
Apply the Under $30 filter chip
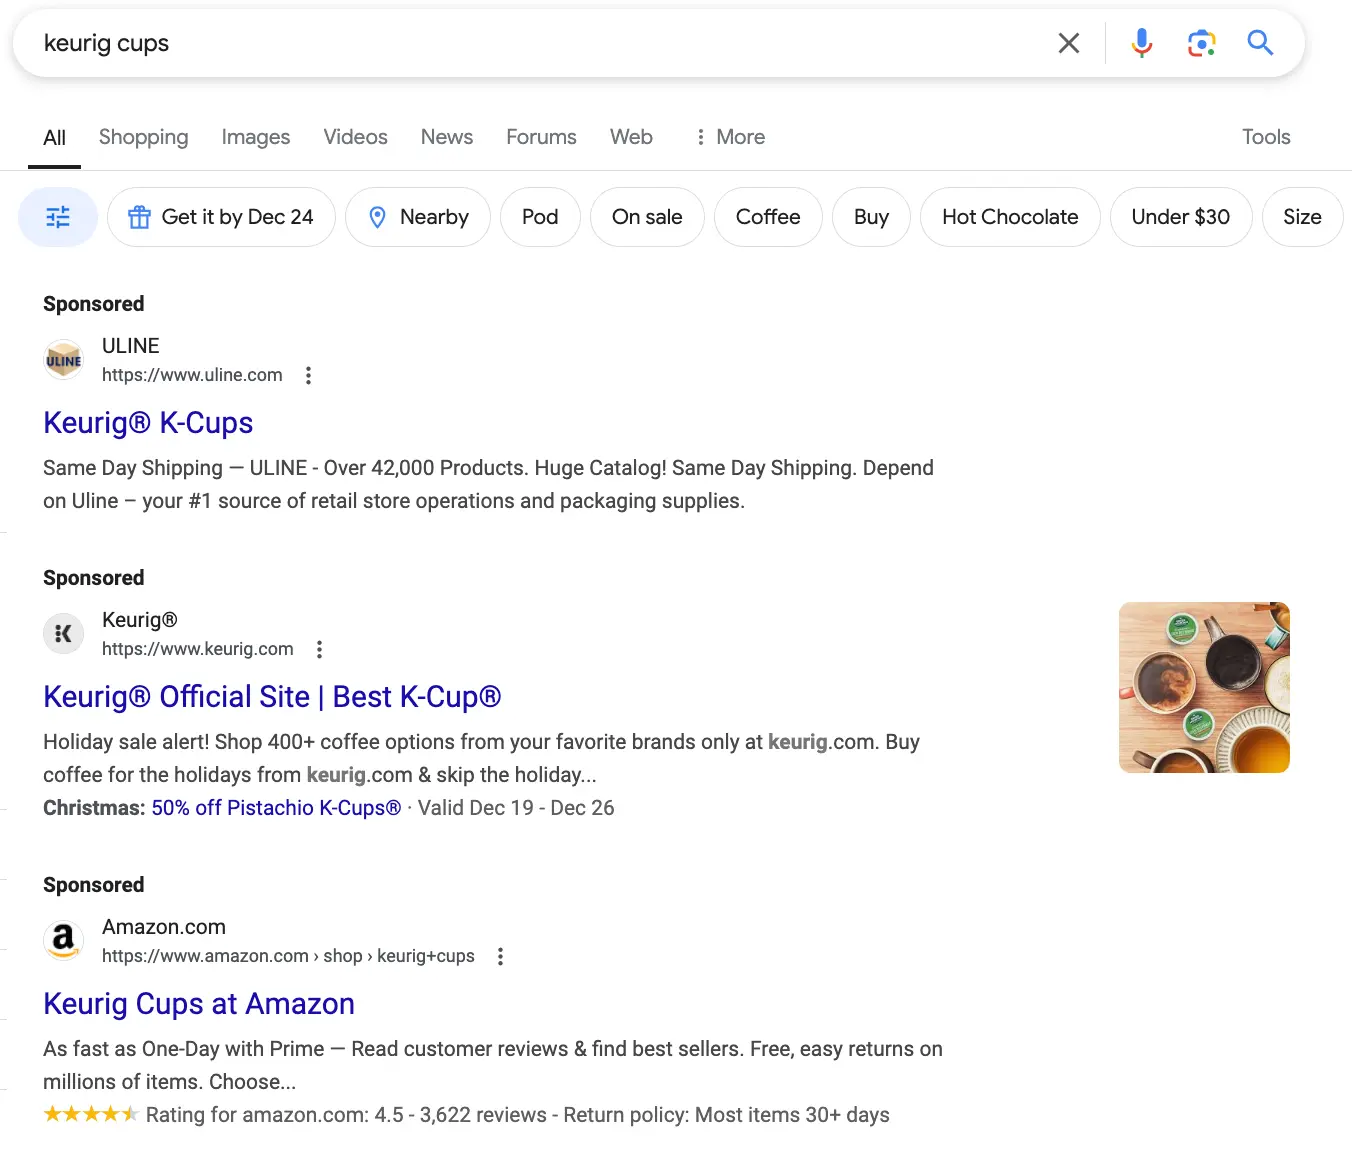click(x=1181, y=217)
